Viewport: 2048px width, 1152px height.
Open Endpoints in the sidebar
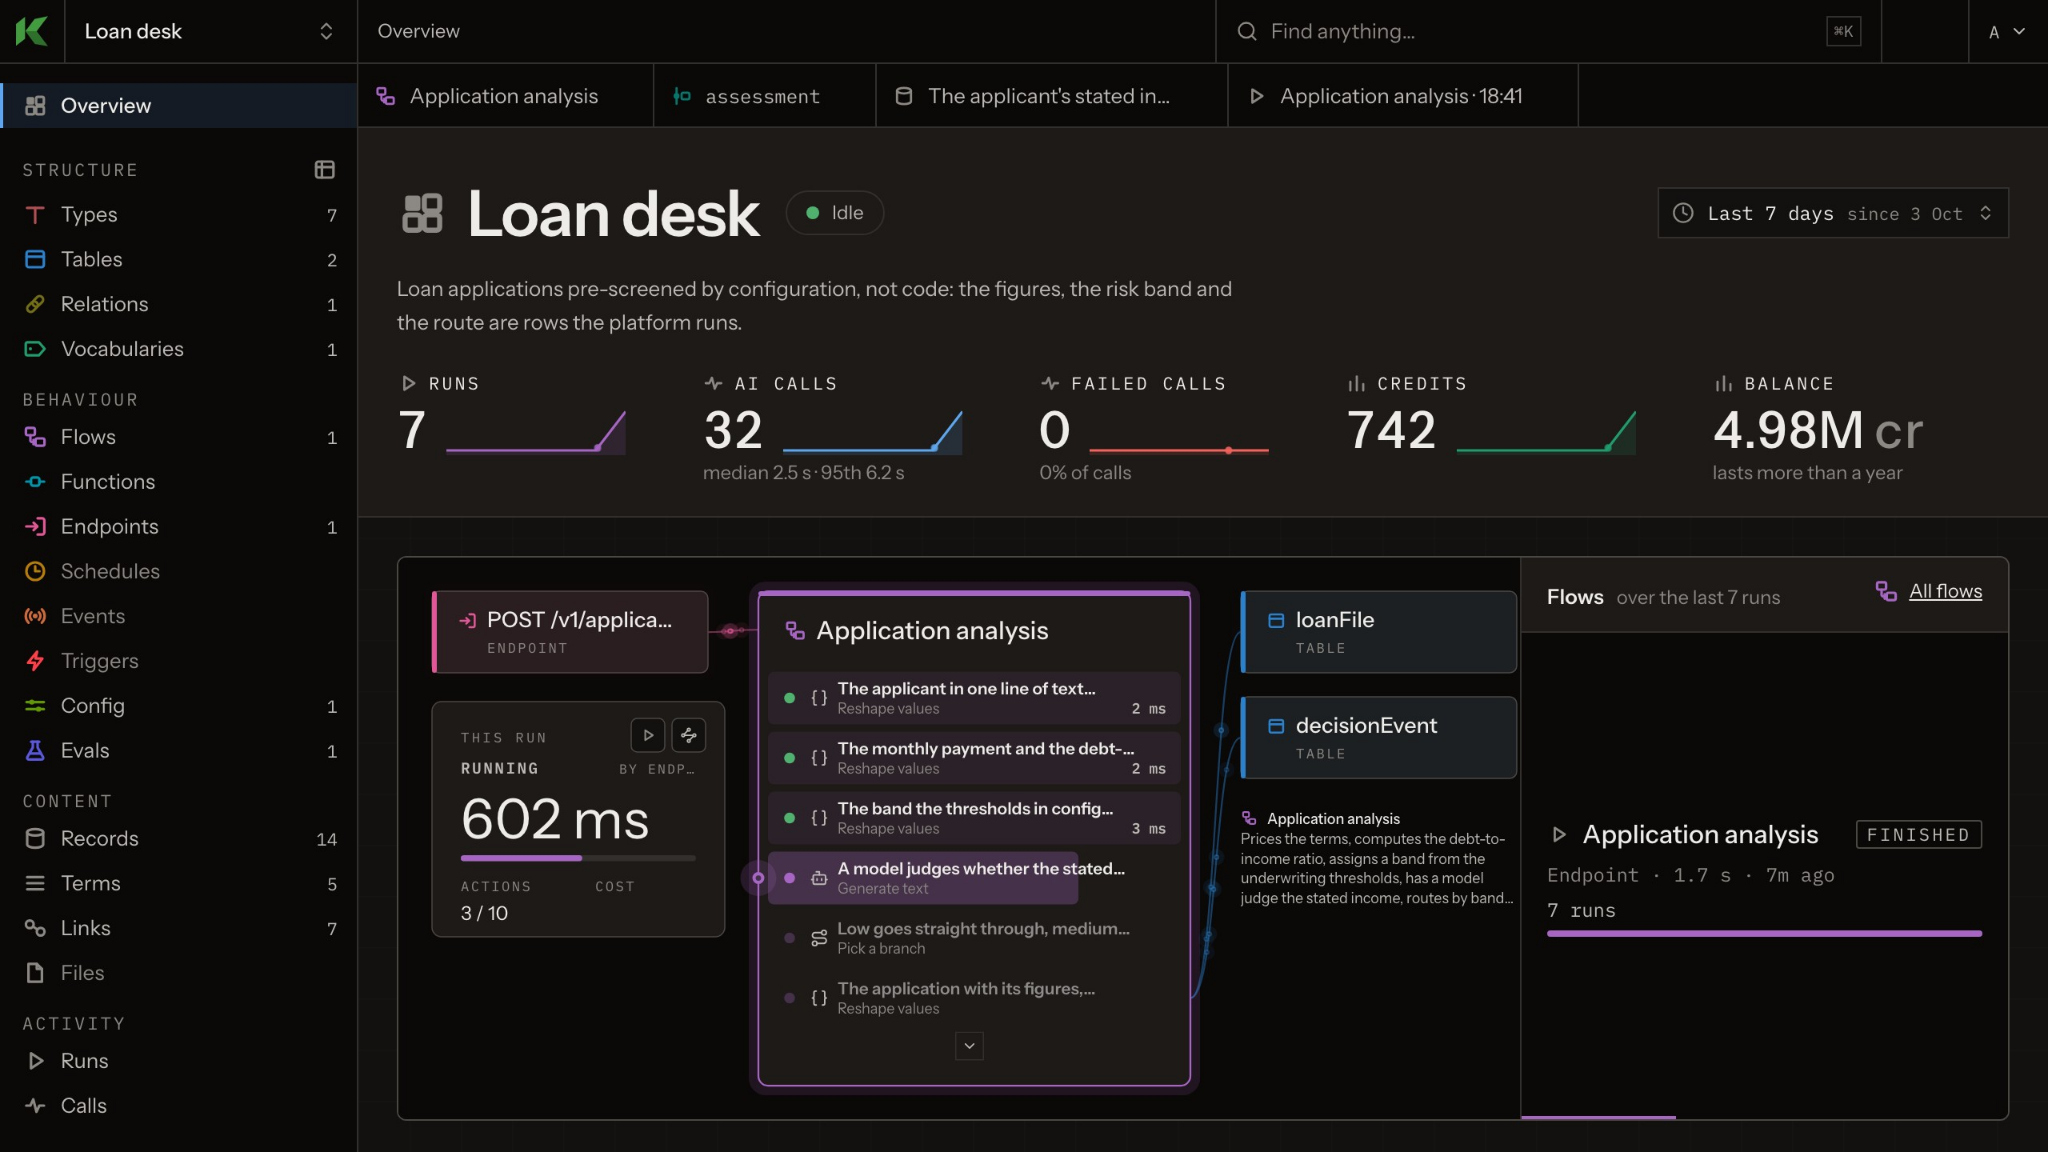tap(179, 527)
